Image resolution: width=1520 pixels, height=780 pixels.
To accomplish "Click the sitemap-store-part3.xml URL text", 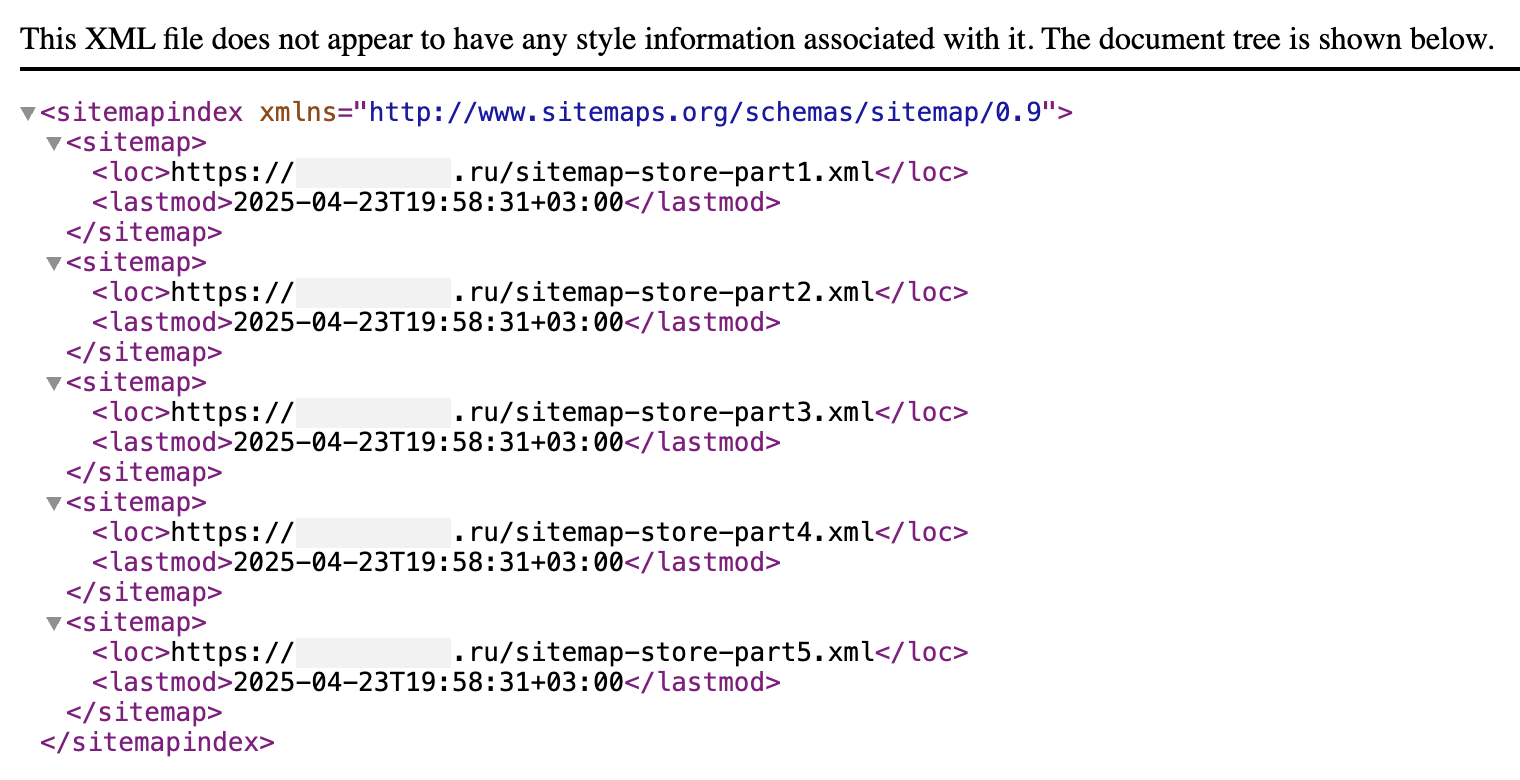I will pos(523,412).
